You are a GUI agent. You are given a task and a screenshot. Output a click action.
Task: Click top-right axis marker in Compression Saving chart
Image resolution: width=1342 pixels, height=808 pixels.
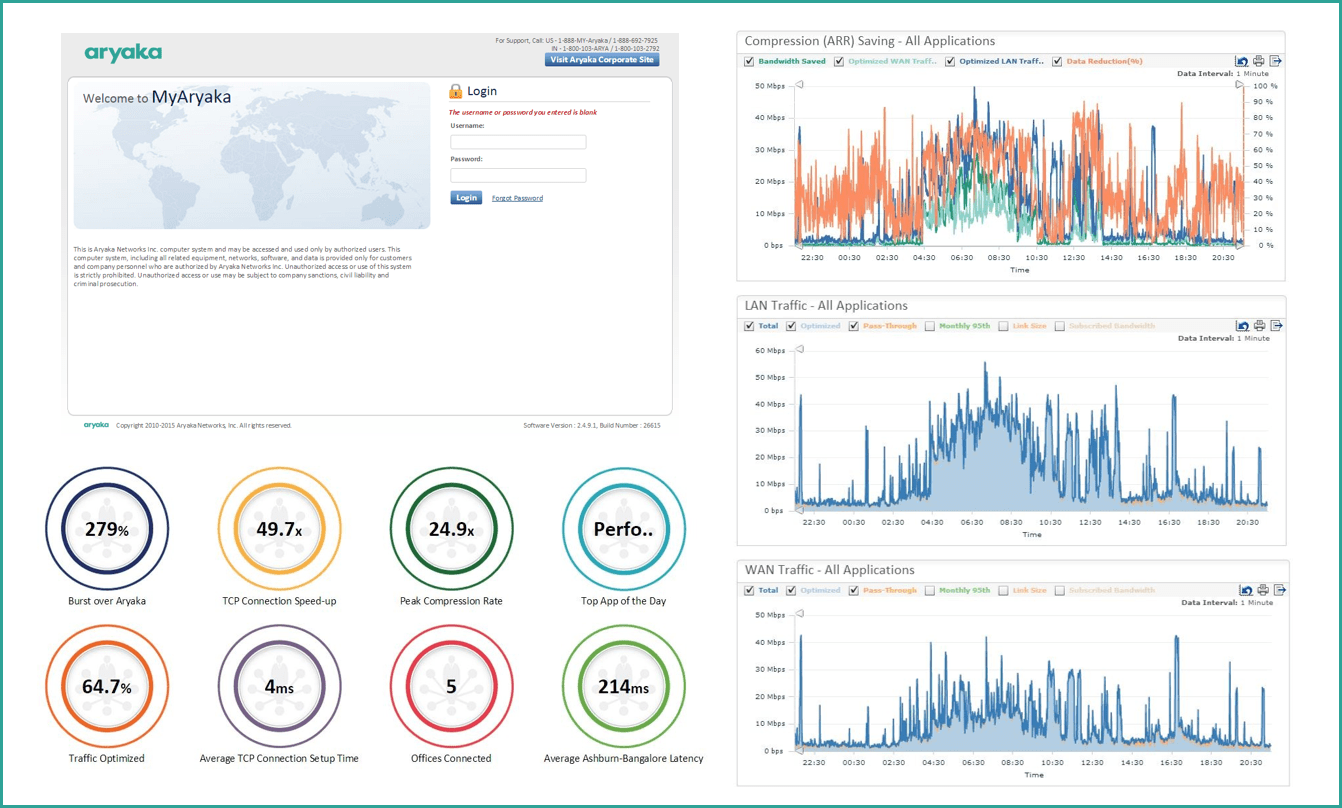(1241, 86)
